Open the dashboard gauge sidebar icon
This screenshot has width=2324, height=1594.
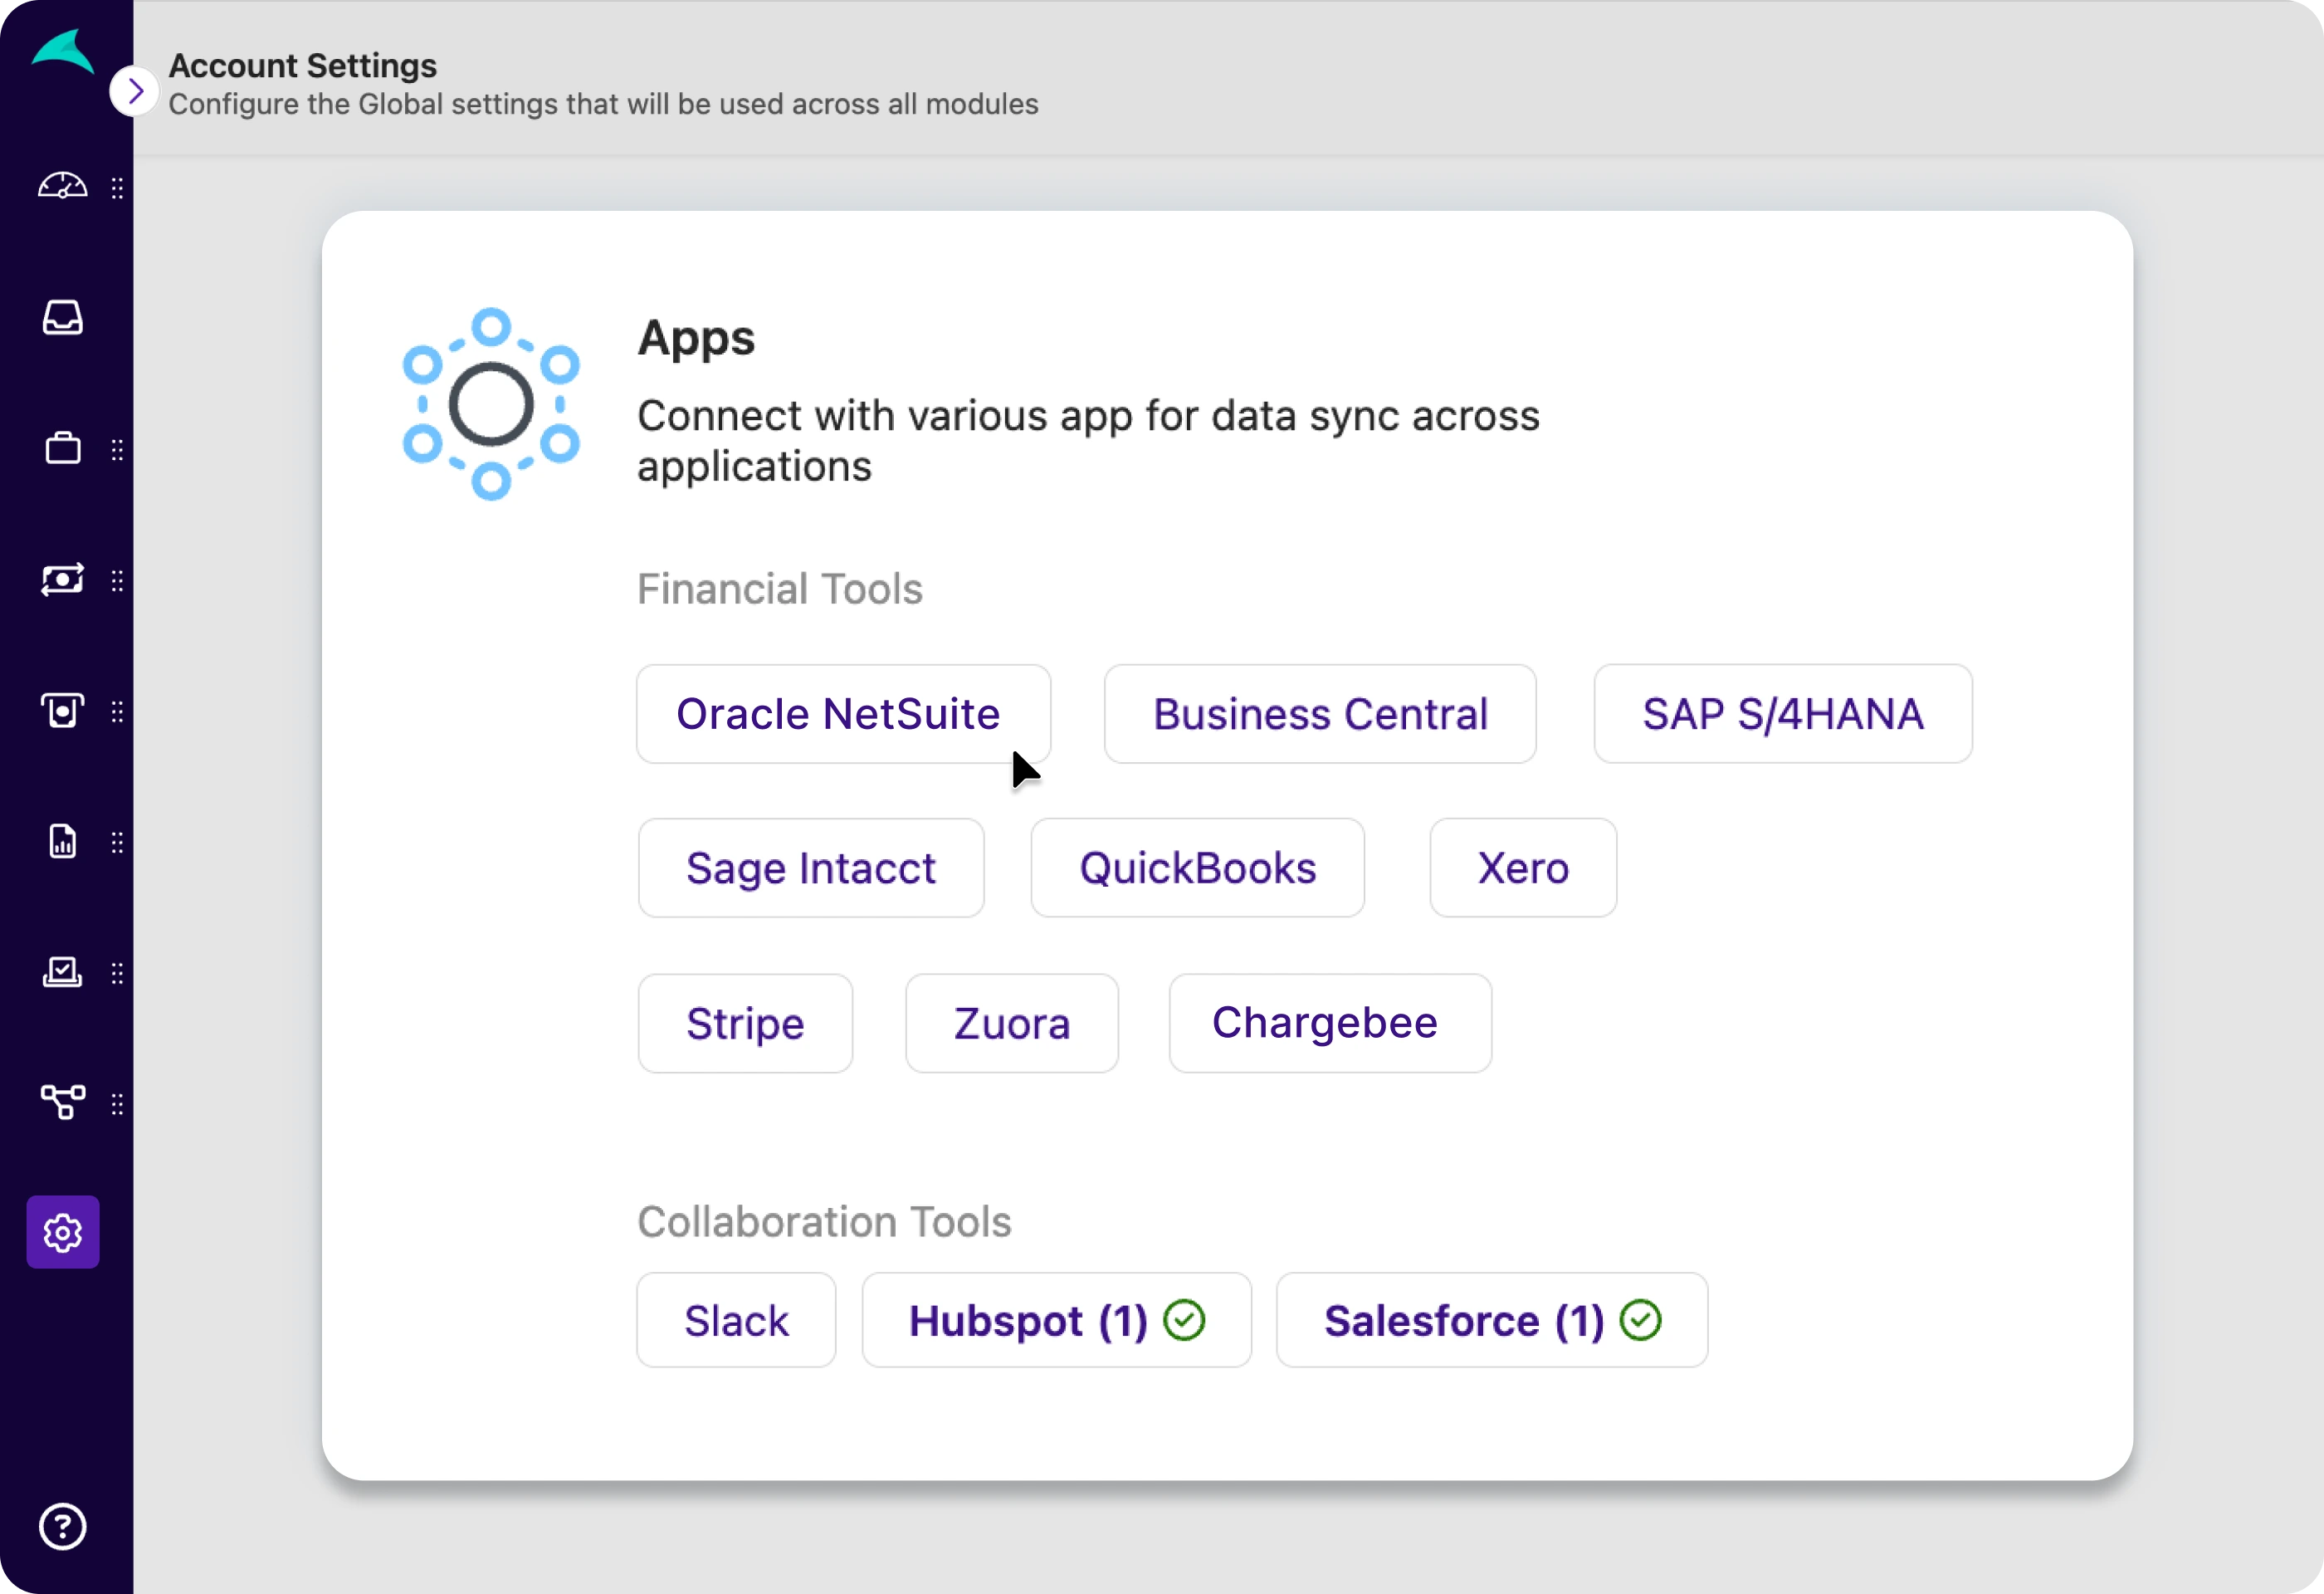pos(62,187)
